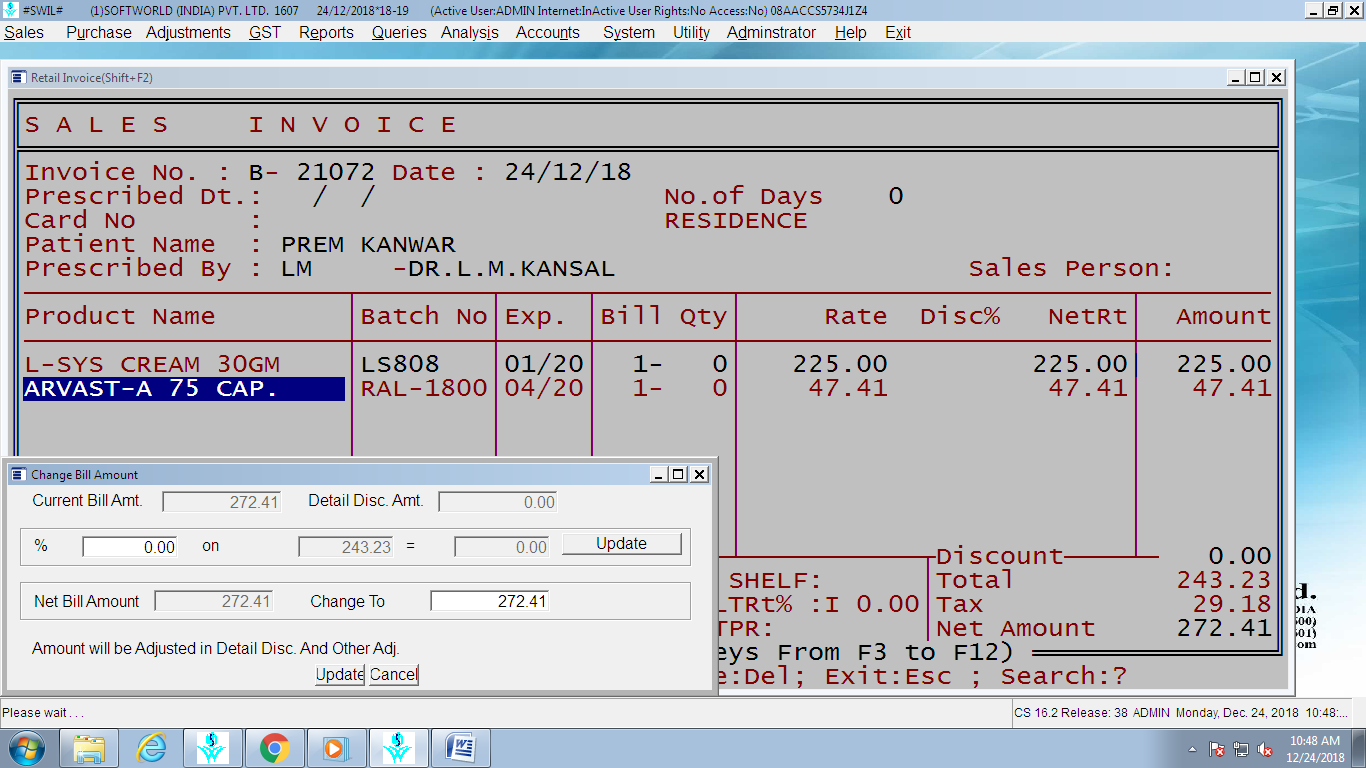Click doctor name -DR.L.M.KANSAL
The width and height of the screenshot is (1366, 768).
[x=504, y=268]
